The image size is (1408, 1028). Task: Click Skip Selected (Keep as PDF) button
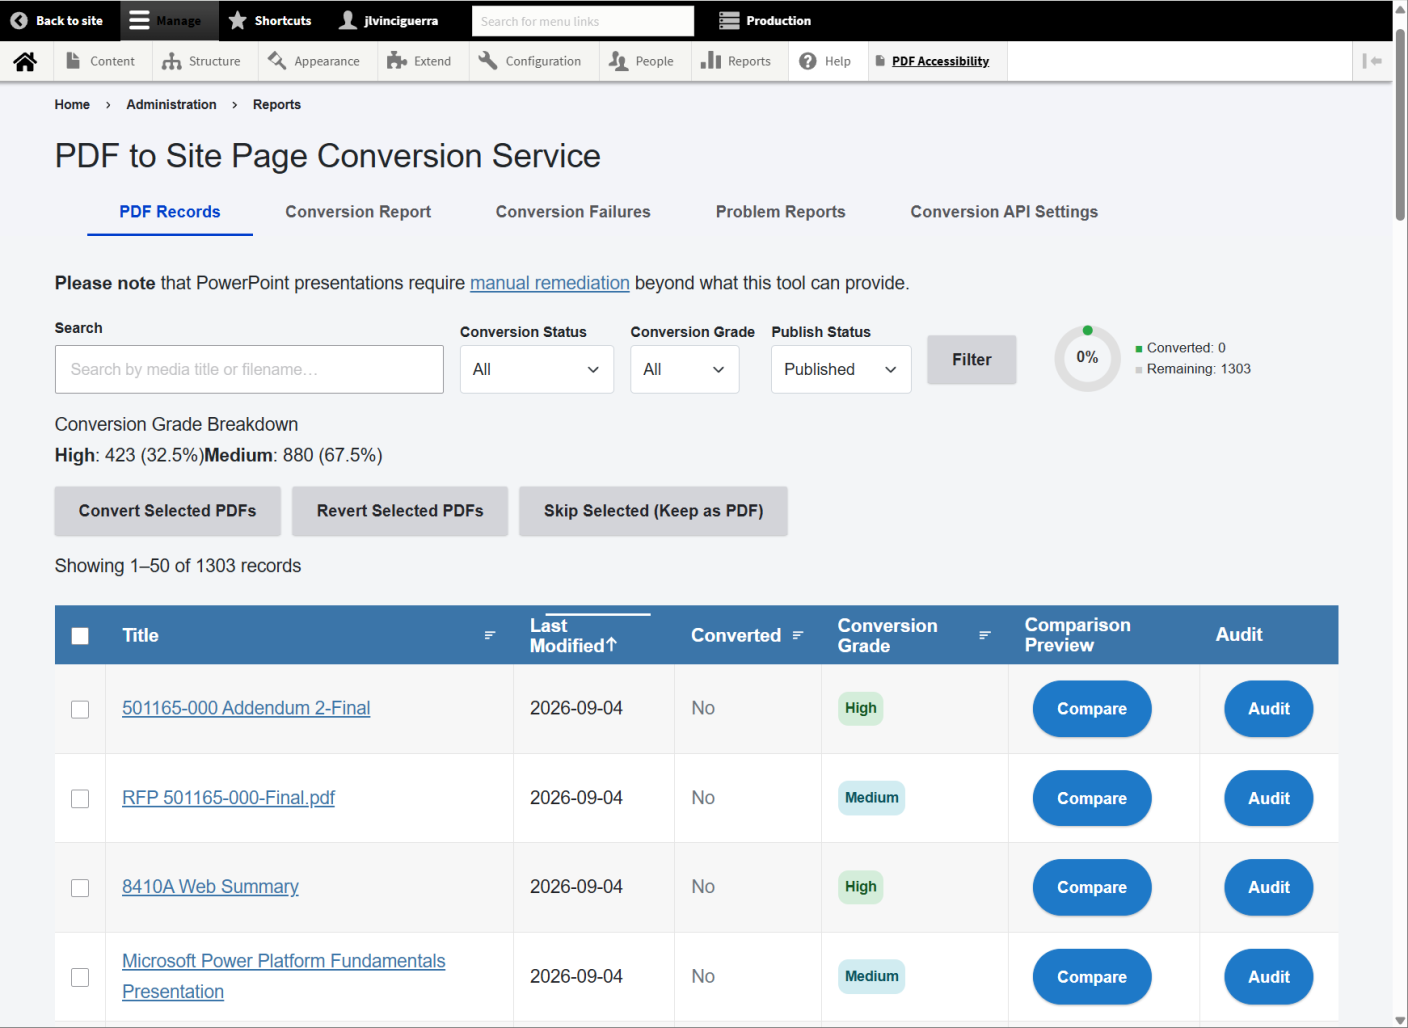point(654,511)
